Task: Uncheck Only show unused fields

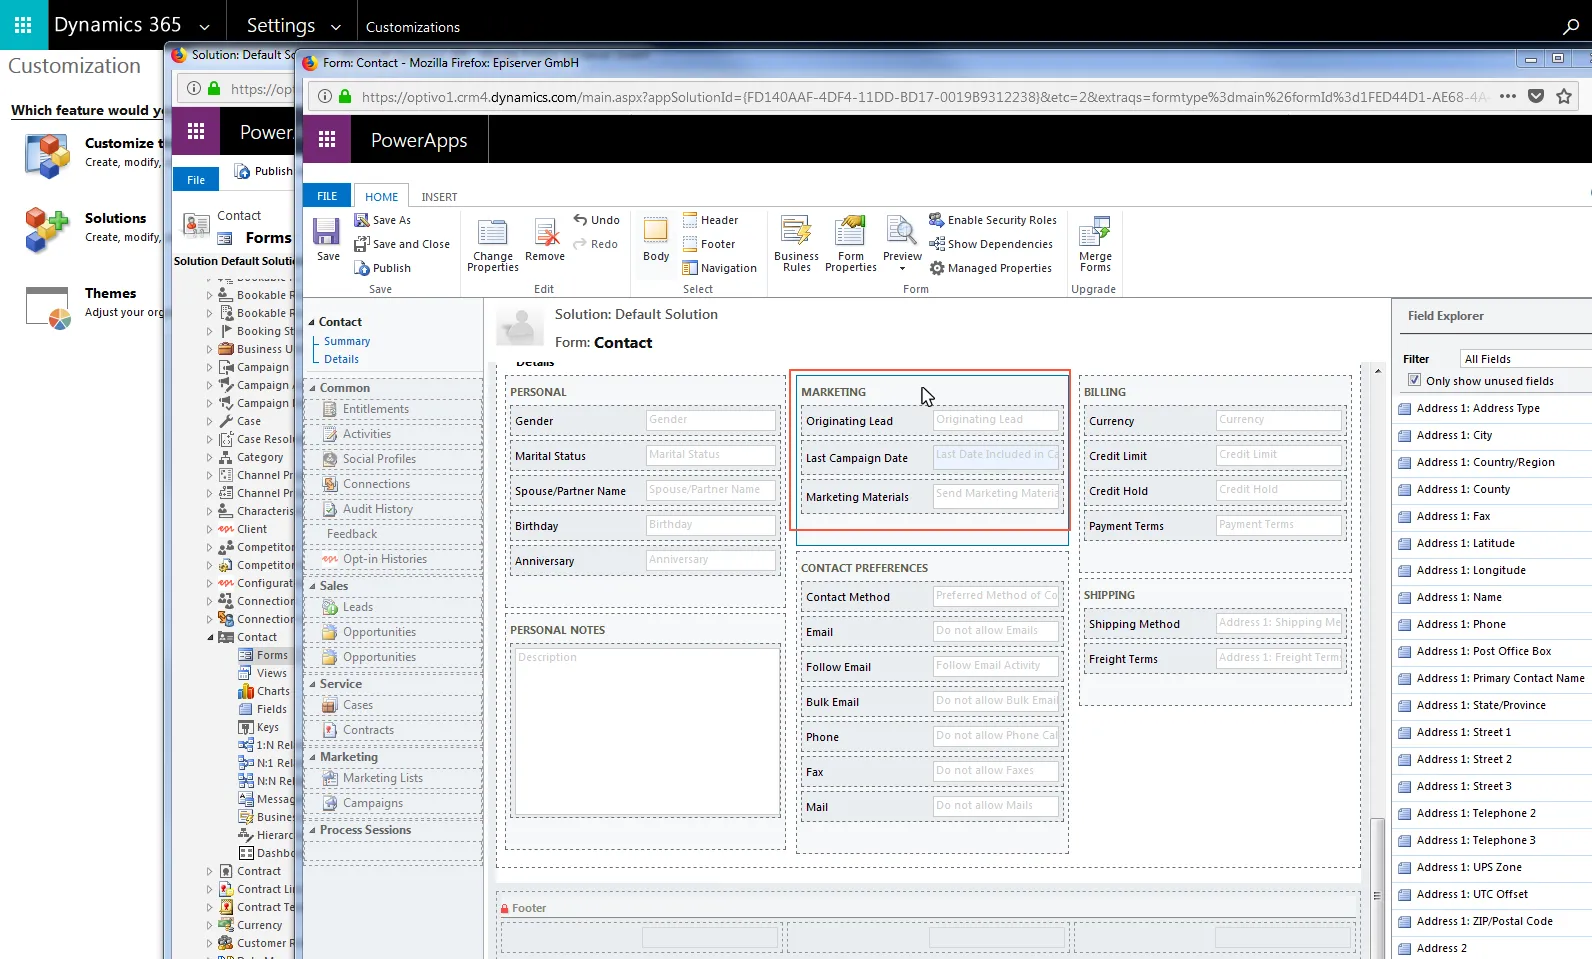Action: [1414, 380]
